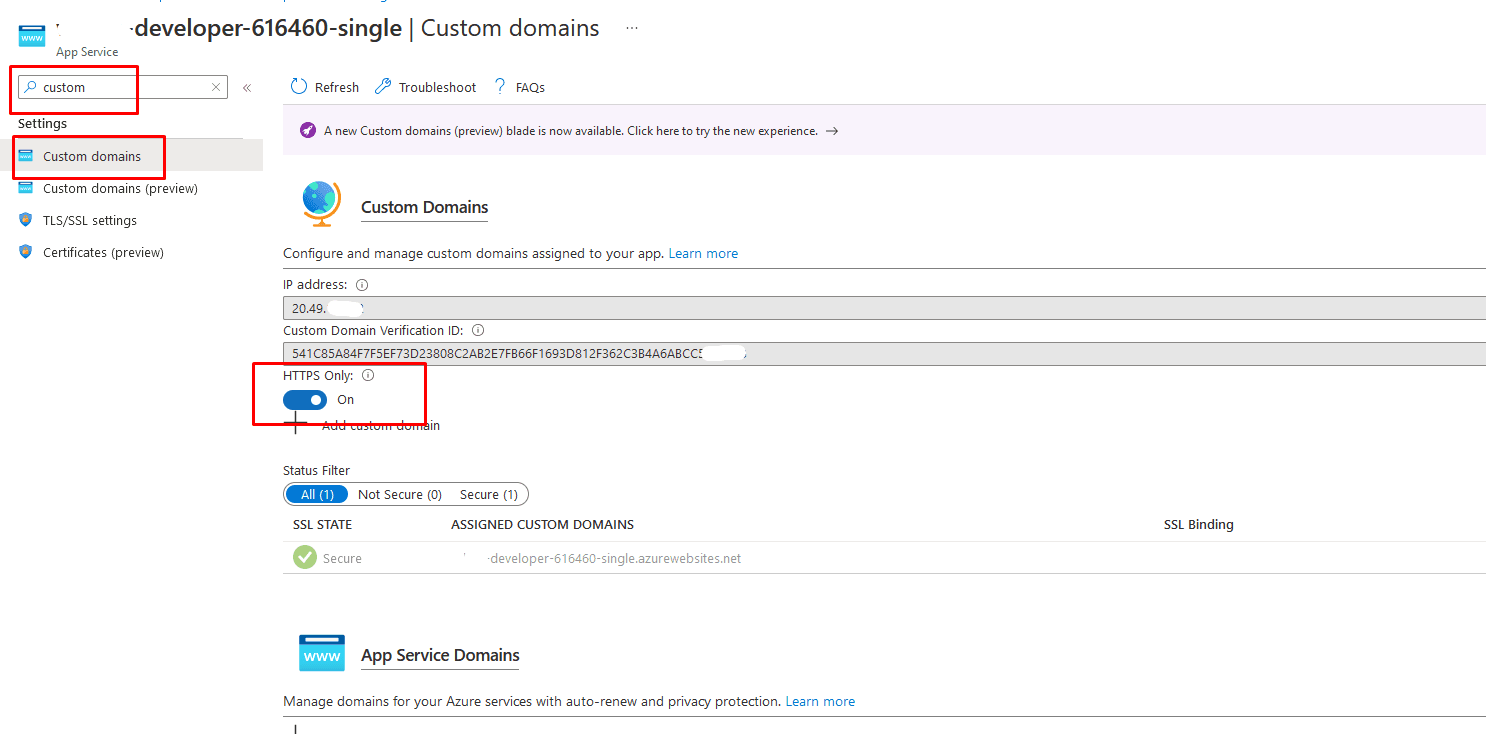This screenshot has width=1486, height=734.
Task: Click the page title Custom domains
Action: click(510, 28)
